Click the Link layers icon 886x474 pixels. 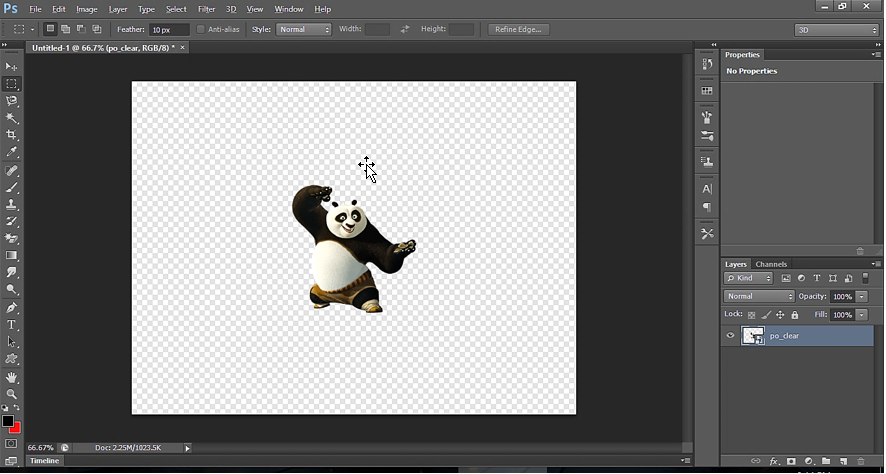(755, 461)
